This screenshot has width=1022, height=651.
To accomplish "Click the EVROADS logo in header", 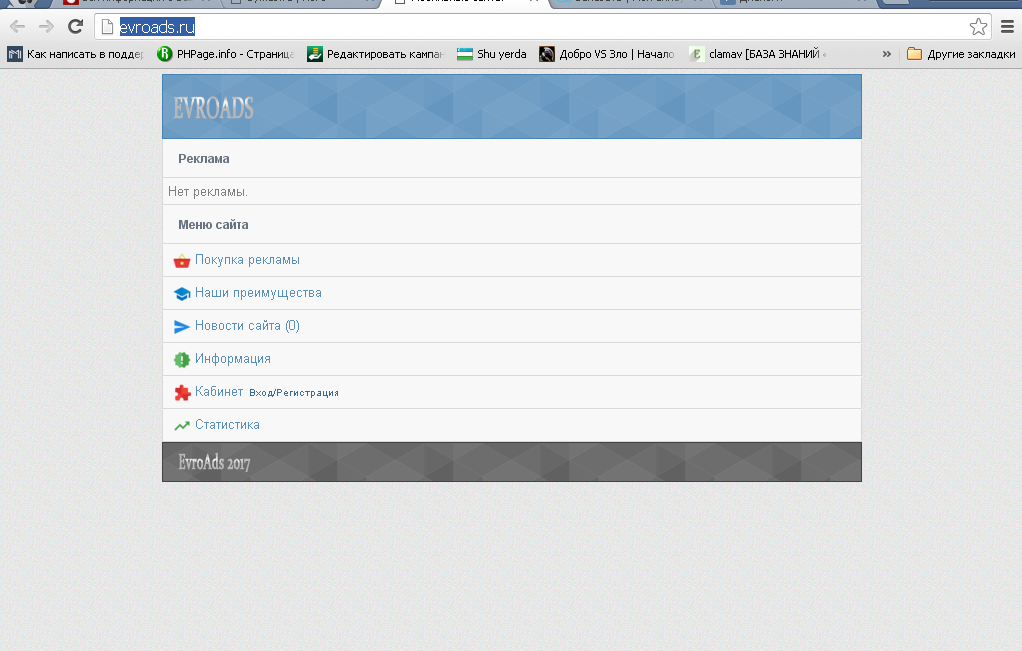I will pyautogui.click(x=213, y=108).
